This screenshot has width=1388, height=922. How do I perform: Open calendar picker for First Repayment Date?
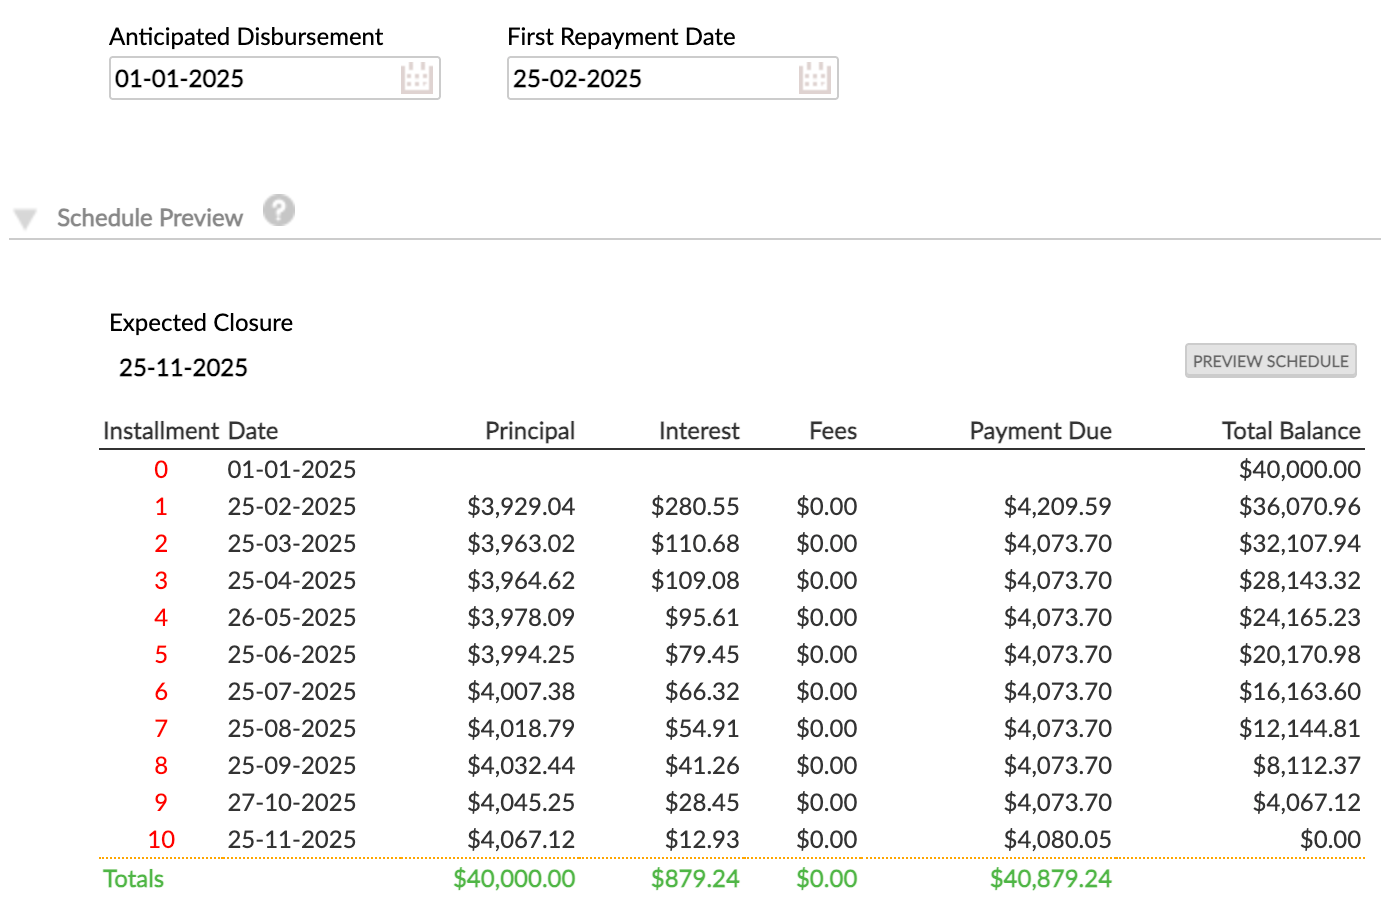tap(814, 78)
